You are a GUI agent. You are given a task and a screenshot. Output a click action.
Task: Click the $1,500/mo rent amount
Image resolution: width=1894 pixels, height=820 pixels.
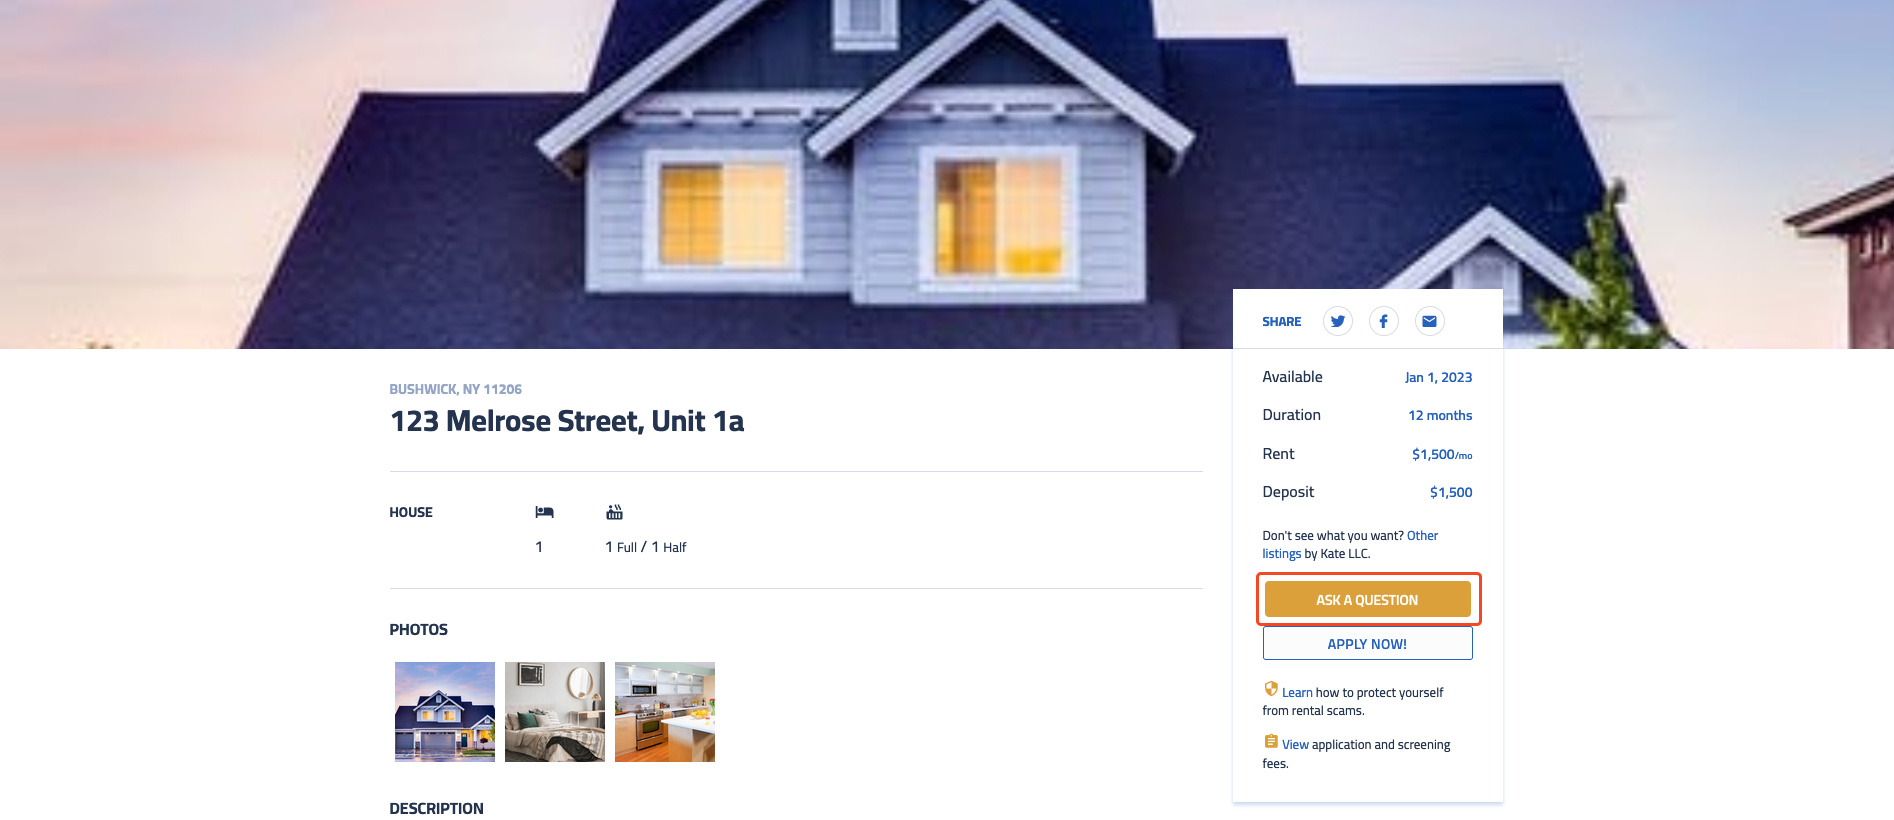click(1442, 454)
